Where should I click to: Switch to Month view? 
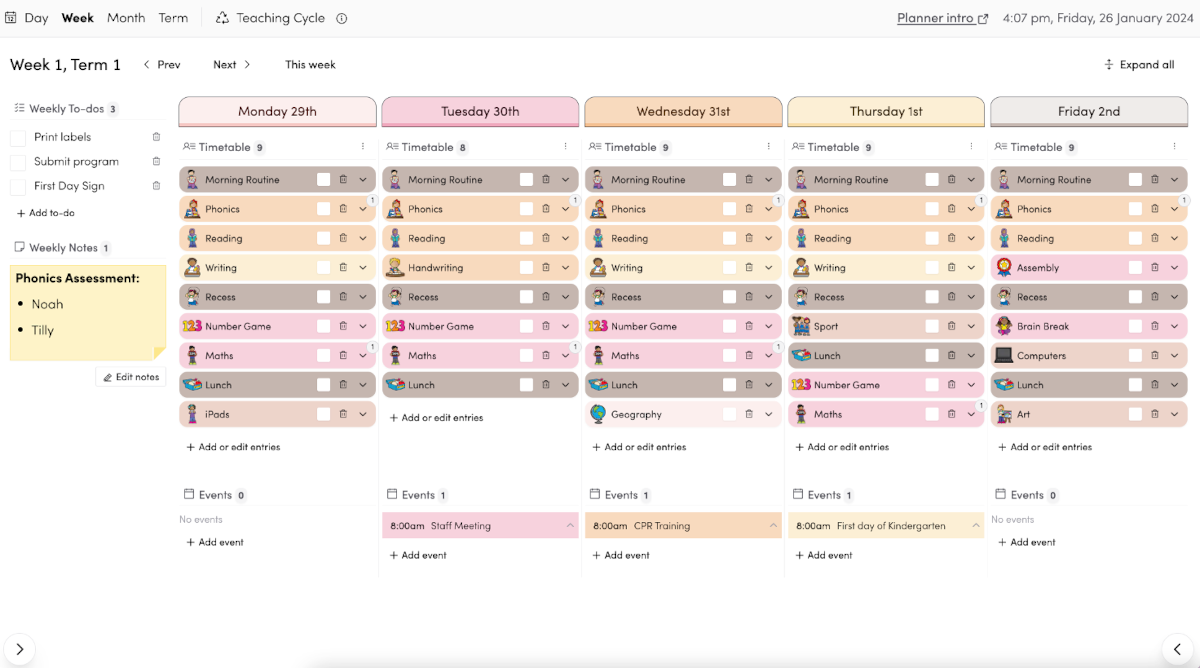pos(126,17)
